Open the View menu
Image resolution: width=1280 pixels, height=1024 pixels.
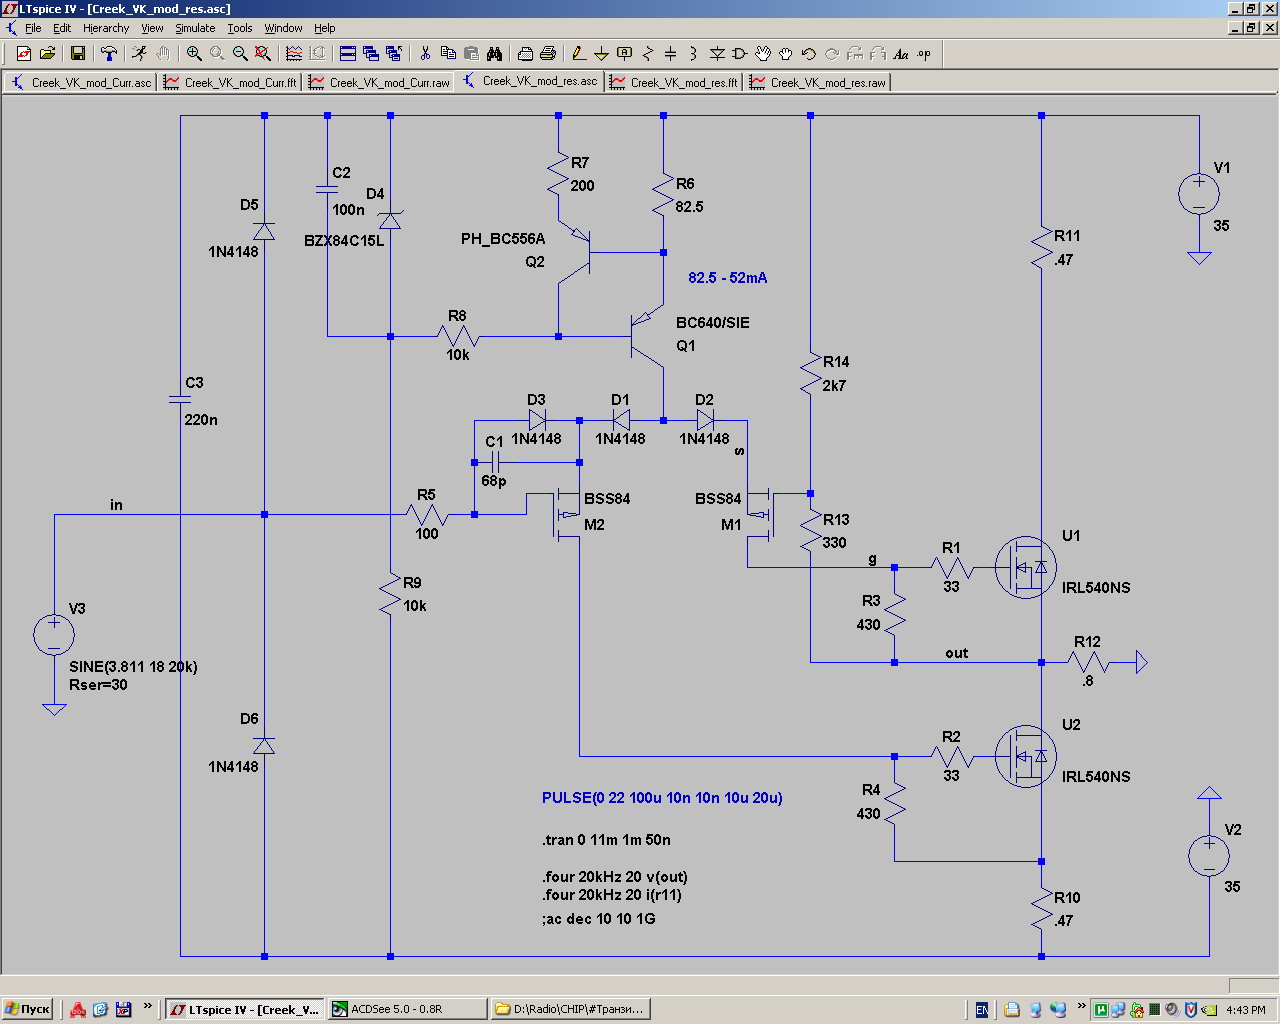click(x=152, y=28)
